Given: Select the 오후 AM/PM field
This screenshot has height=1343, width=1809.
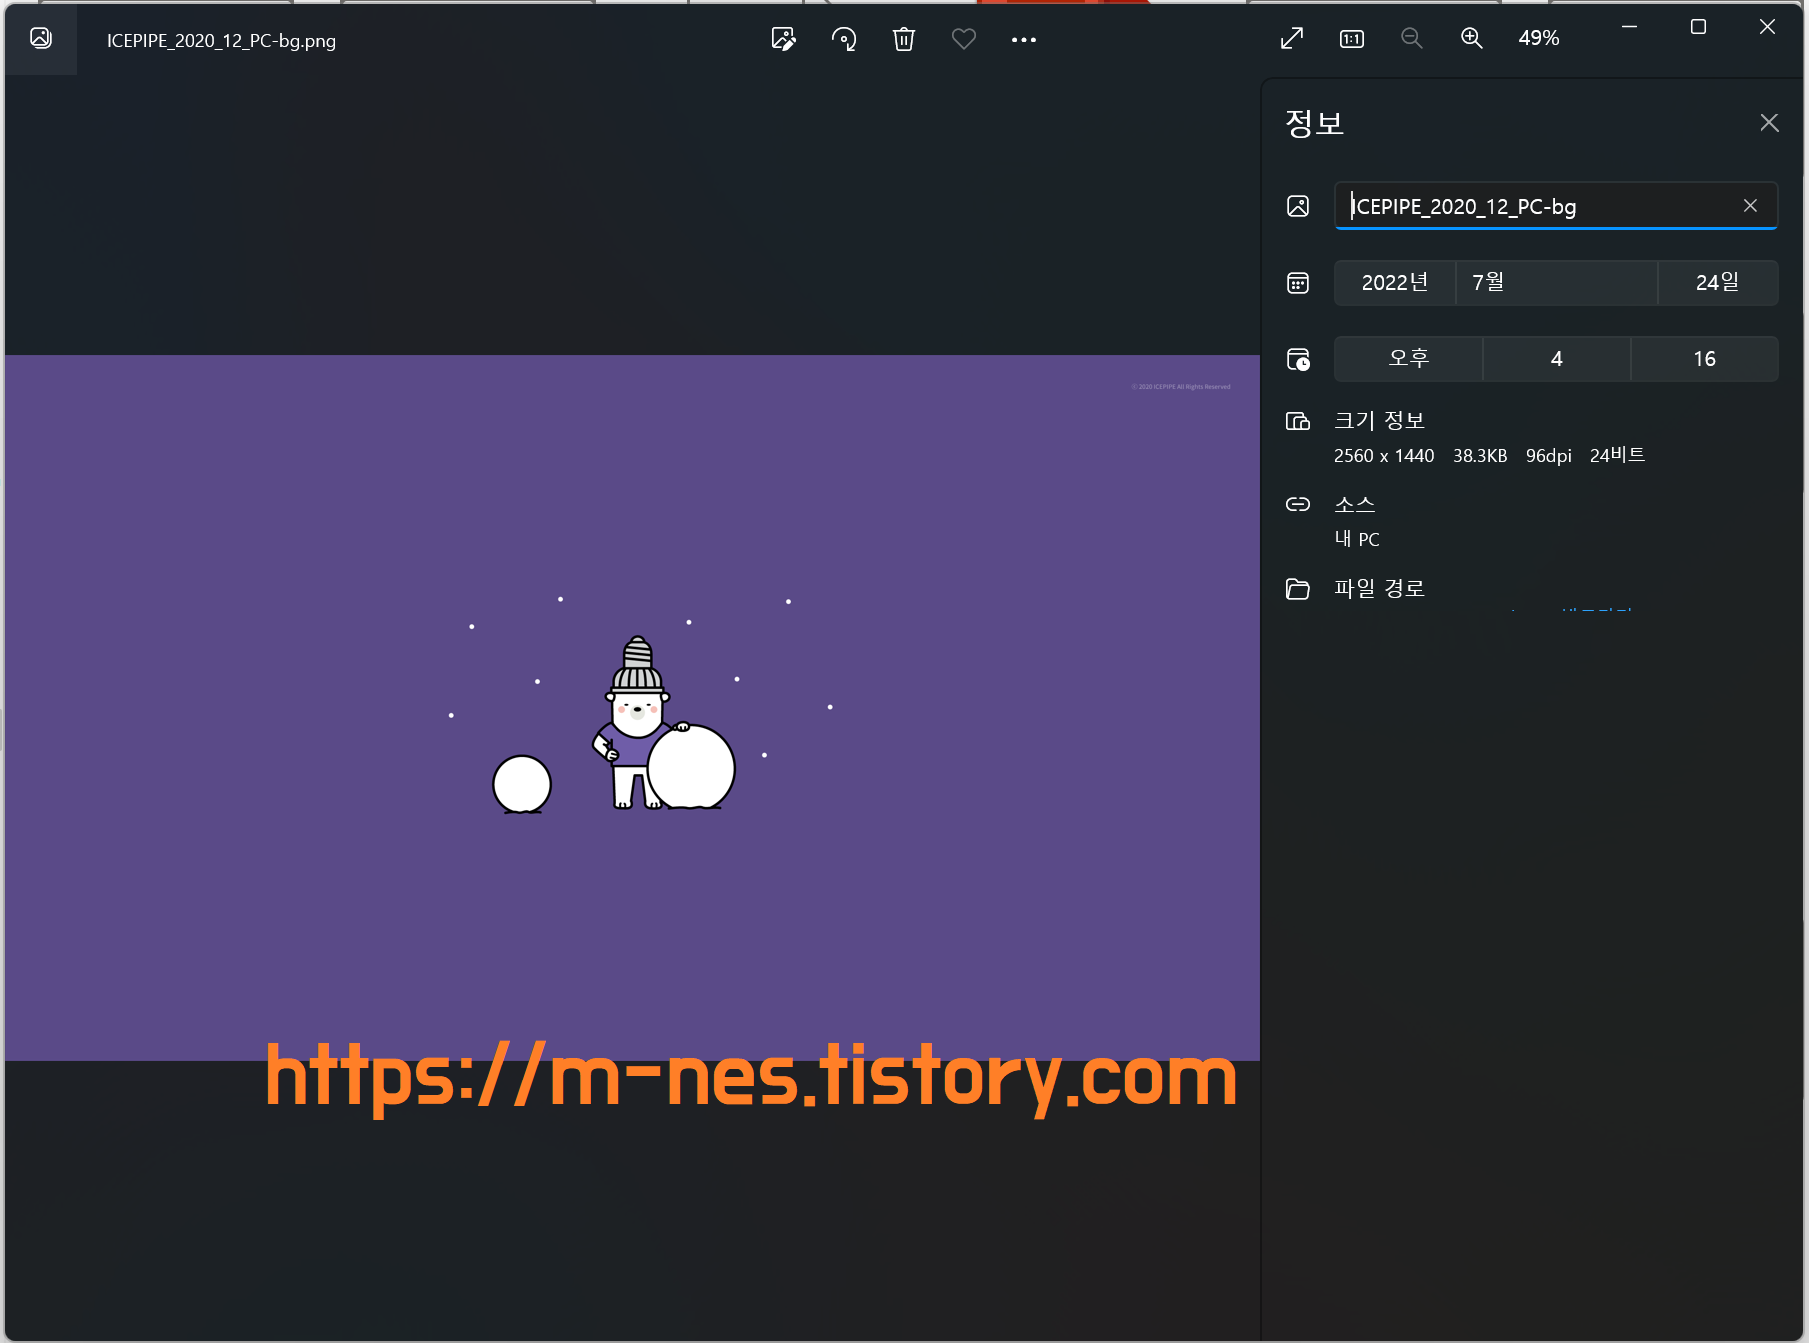Looking at the screenshot, I should 1408,359.
